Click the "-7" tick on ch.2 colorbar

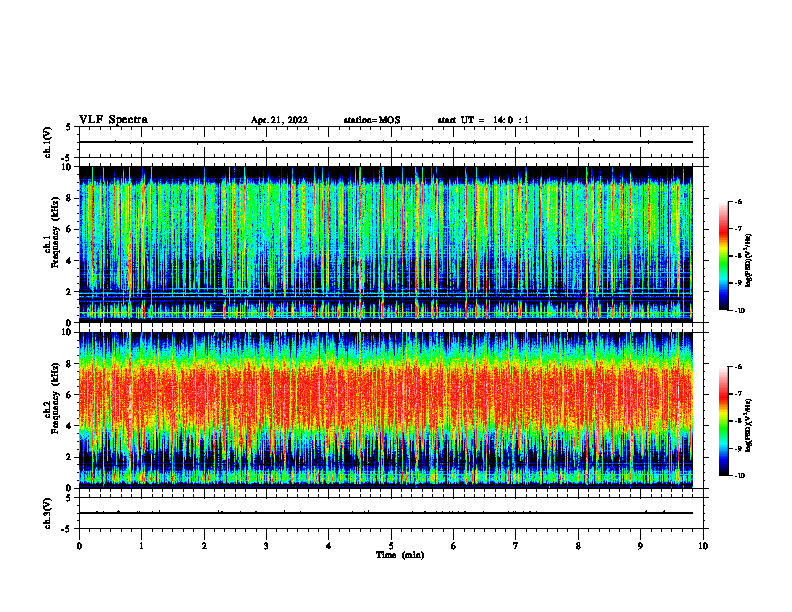[738, 394]
